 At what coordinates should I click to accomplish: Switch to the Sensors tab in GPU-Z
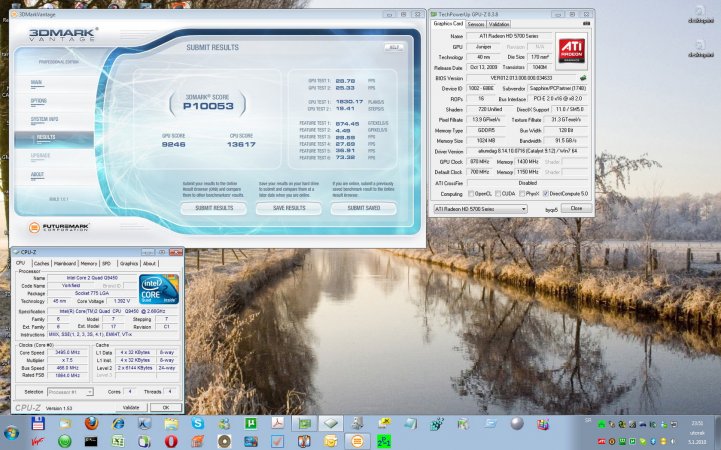pyautogui.click(x=476, y=24)
